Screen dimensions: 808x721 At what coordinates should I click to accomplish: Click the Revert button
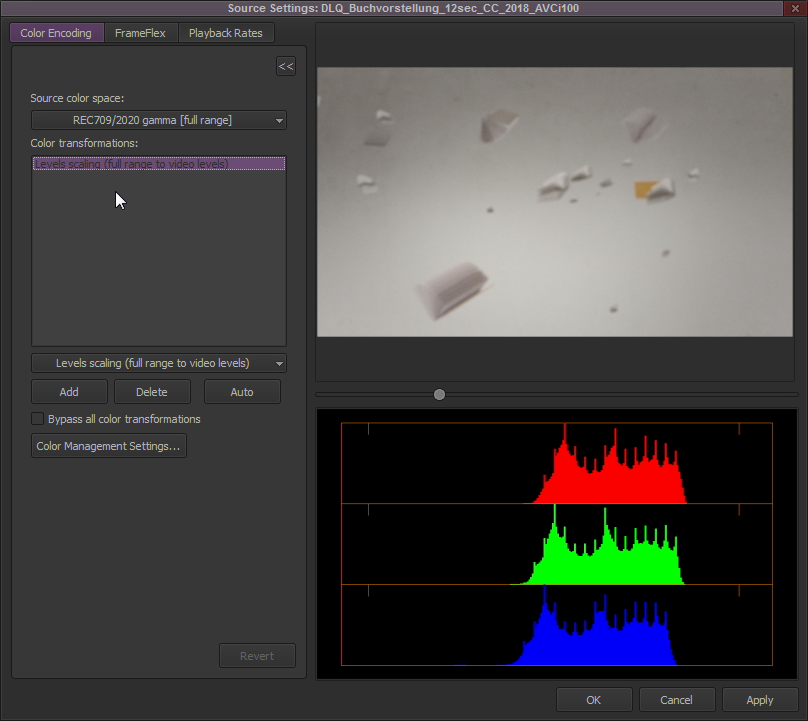click(x=257, y=655)
